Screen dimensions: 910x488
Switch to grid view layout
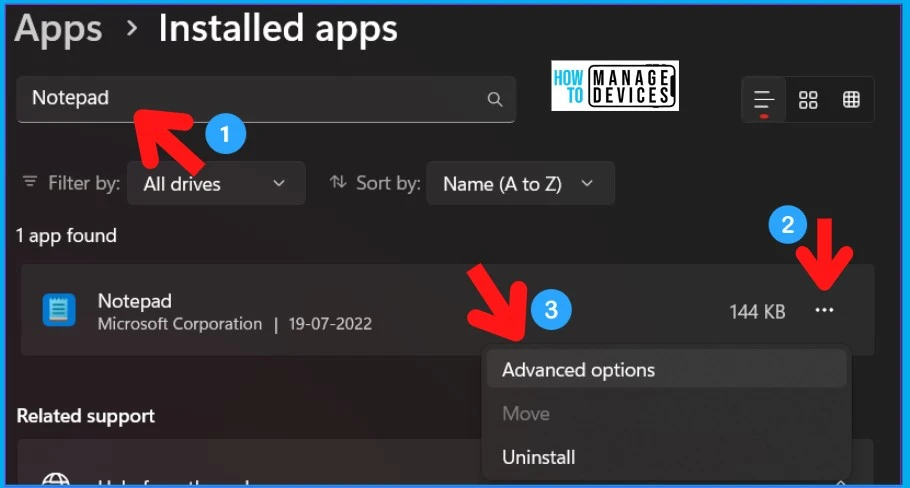(x=808, y=100)
